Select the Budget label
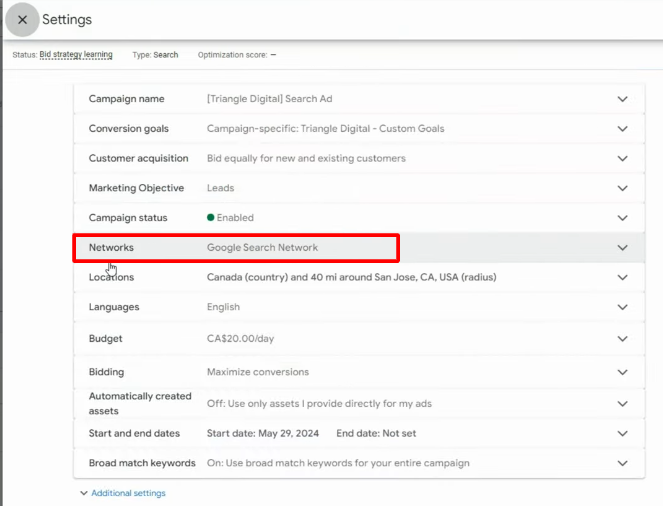This screenshot has height=506, width=663. 105,339
